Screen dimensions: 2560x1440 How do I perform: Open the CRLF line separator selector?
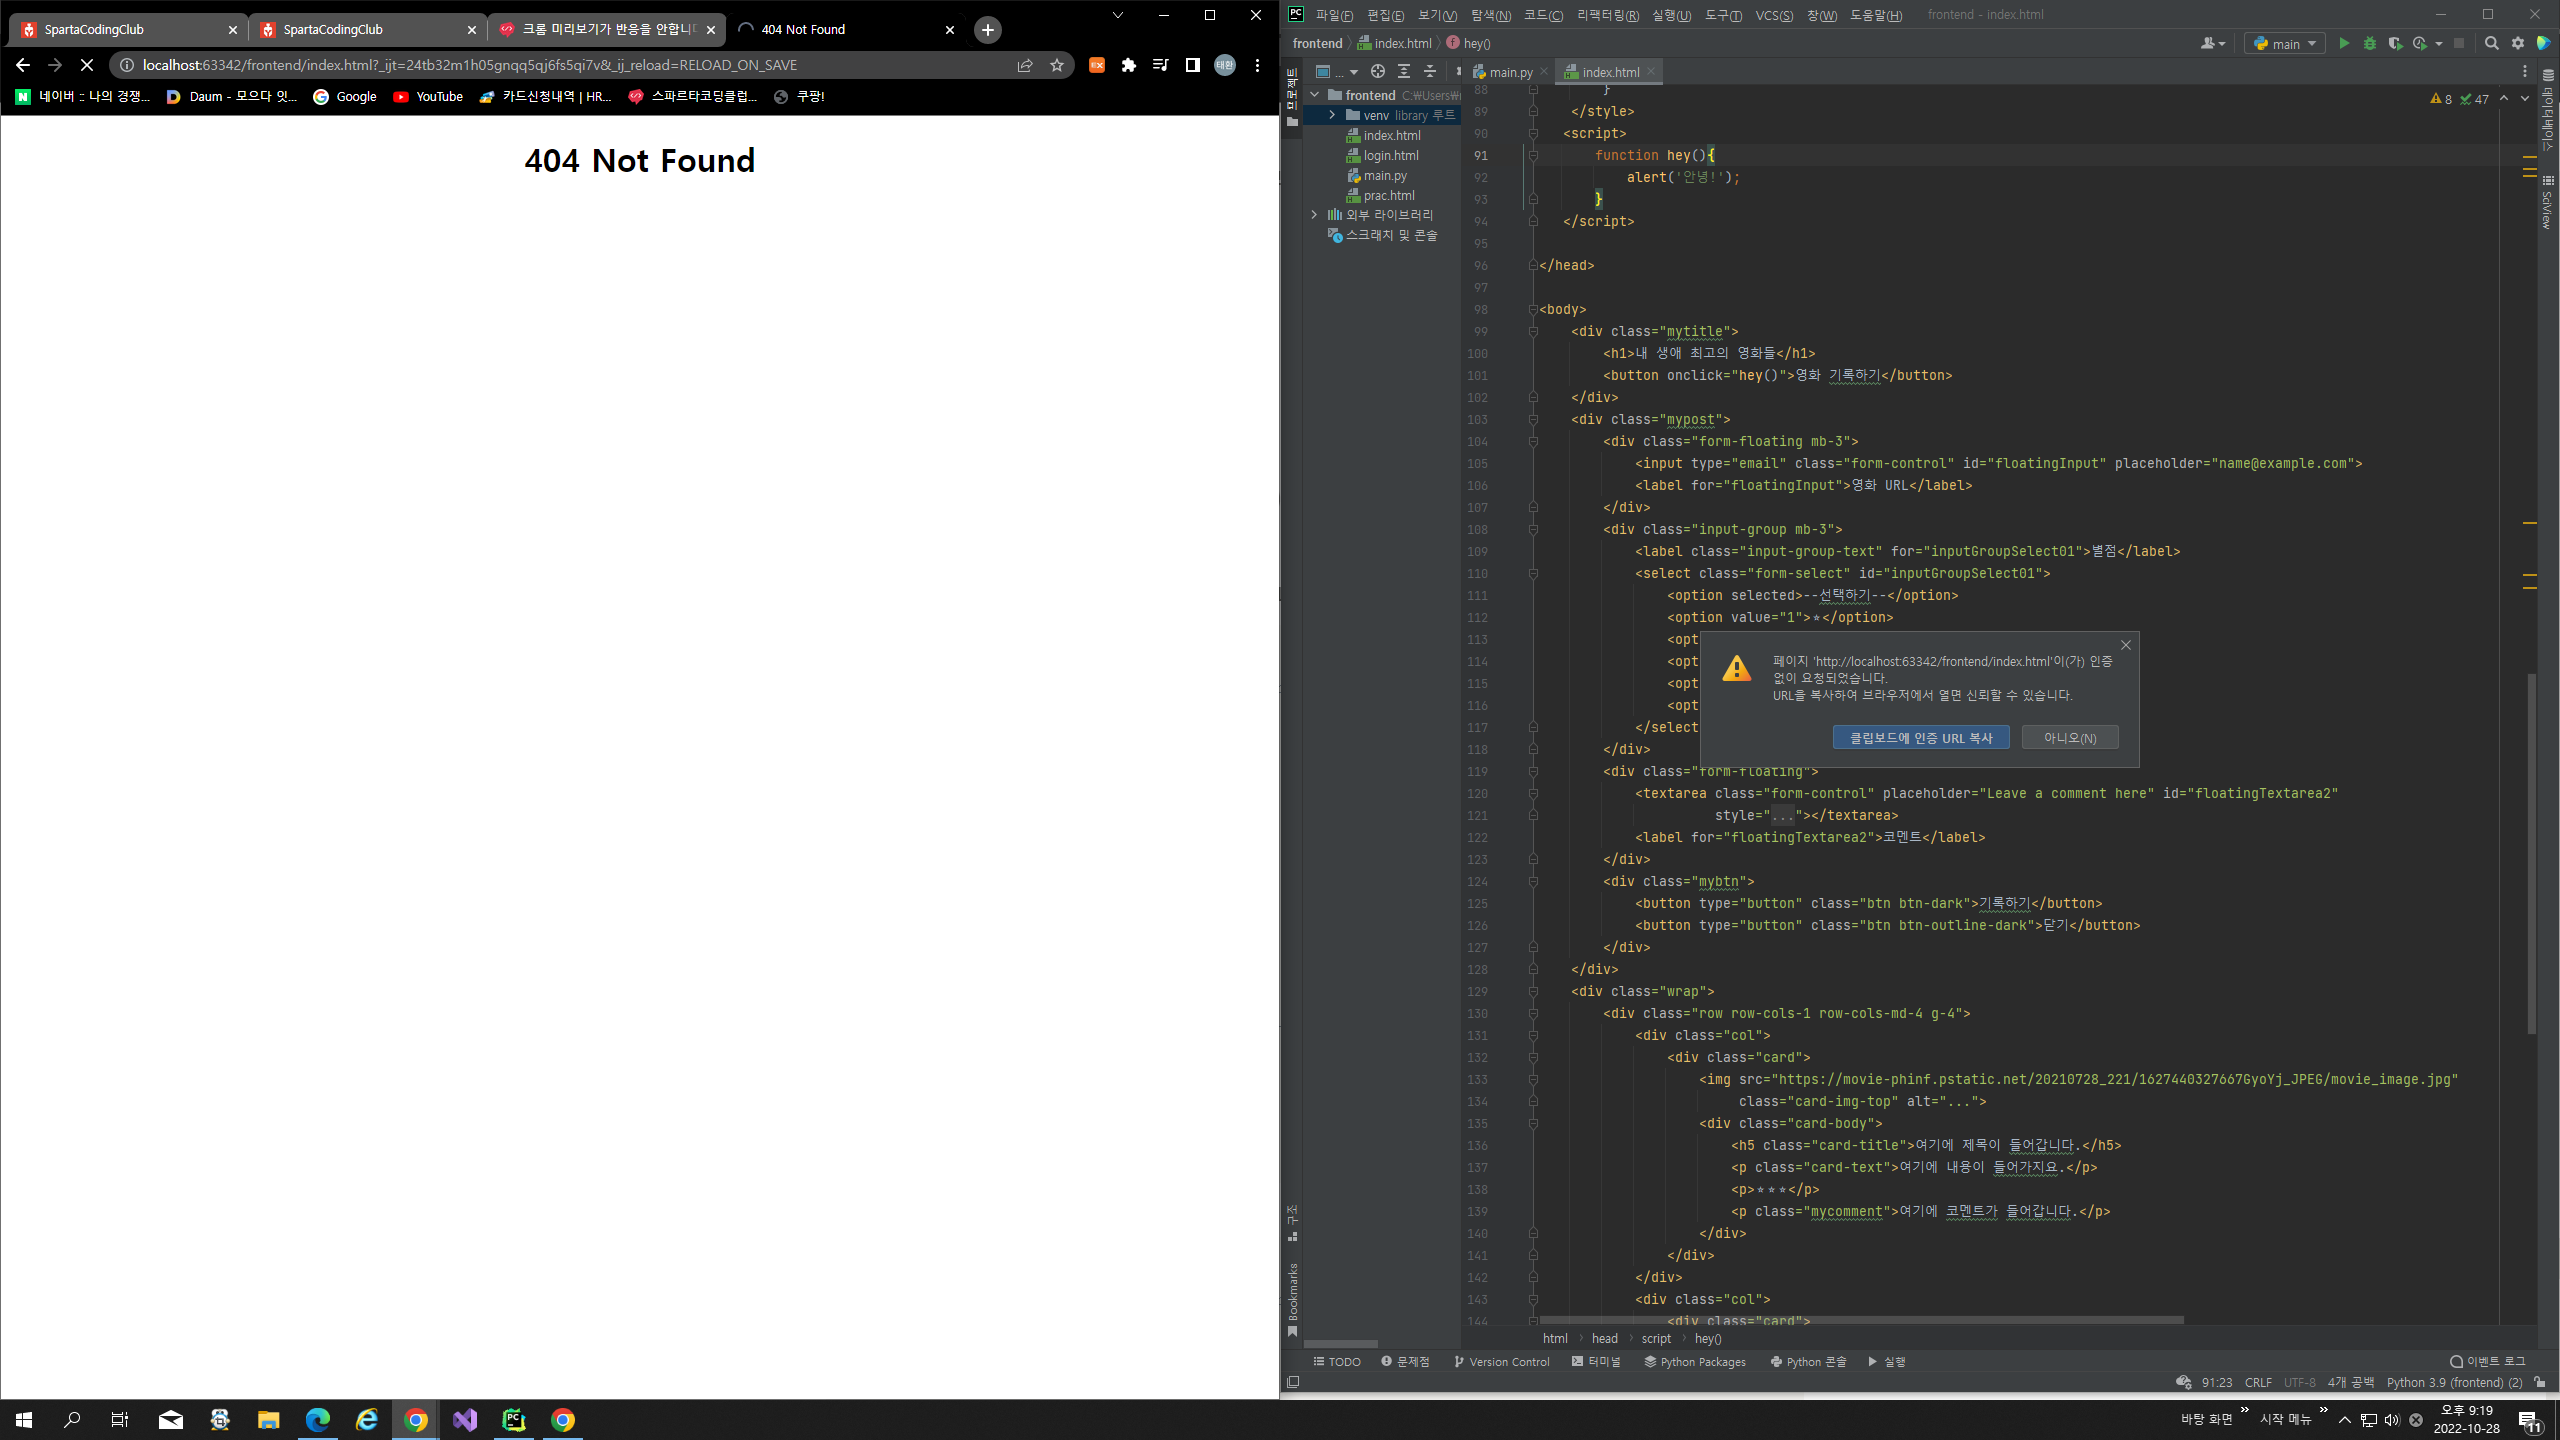pos(2258,1382)
